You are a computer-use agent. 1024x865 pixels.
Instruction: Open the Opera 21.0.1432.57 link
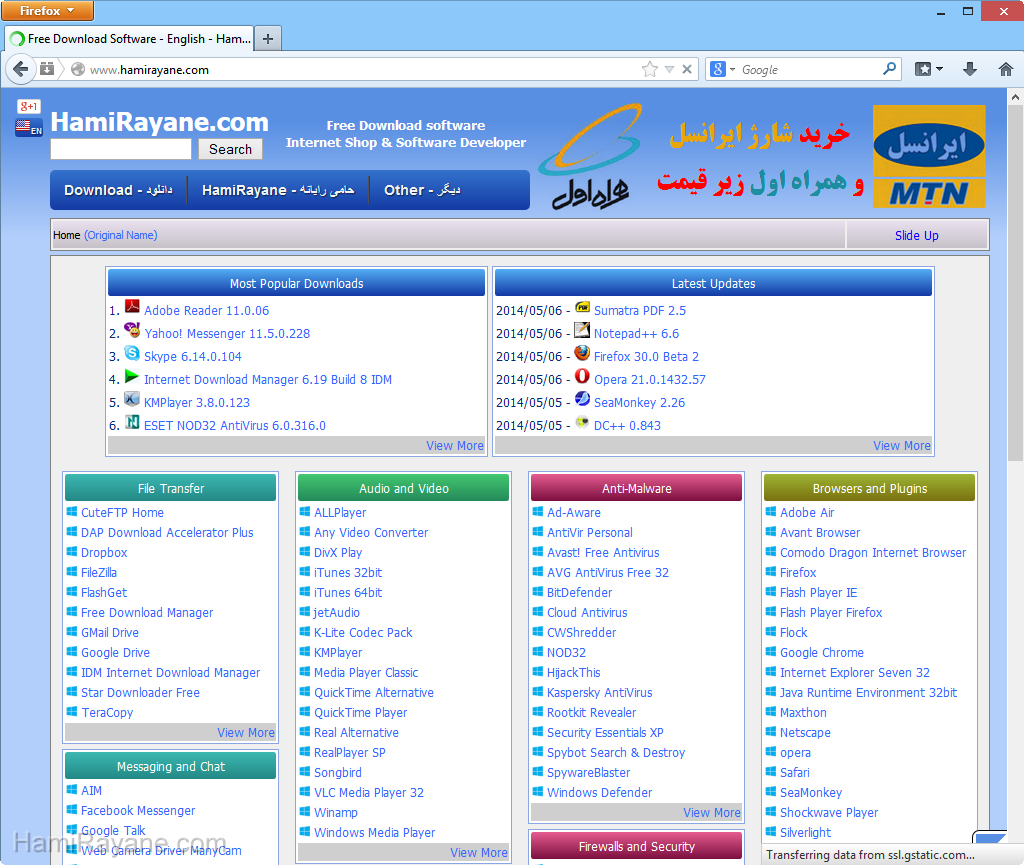pos(649,379)
